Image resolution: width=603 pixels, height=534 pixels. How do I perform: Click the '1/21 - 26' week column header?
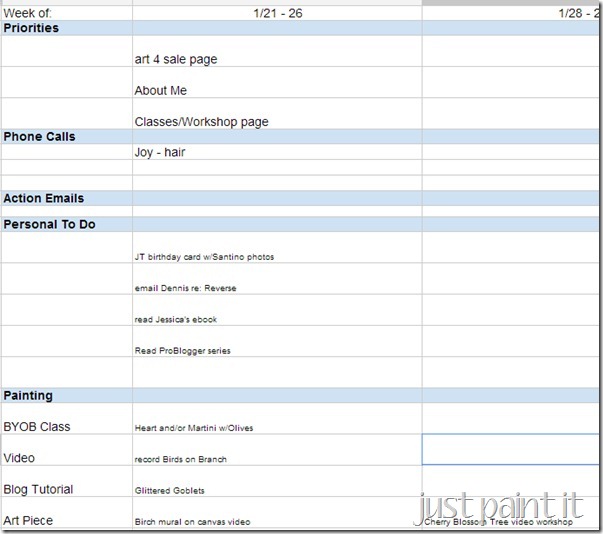point(277,13)
